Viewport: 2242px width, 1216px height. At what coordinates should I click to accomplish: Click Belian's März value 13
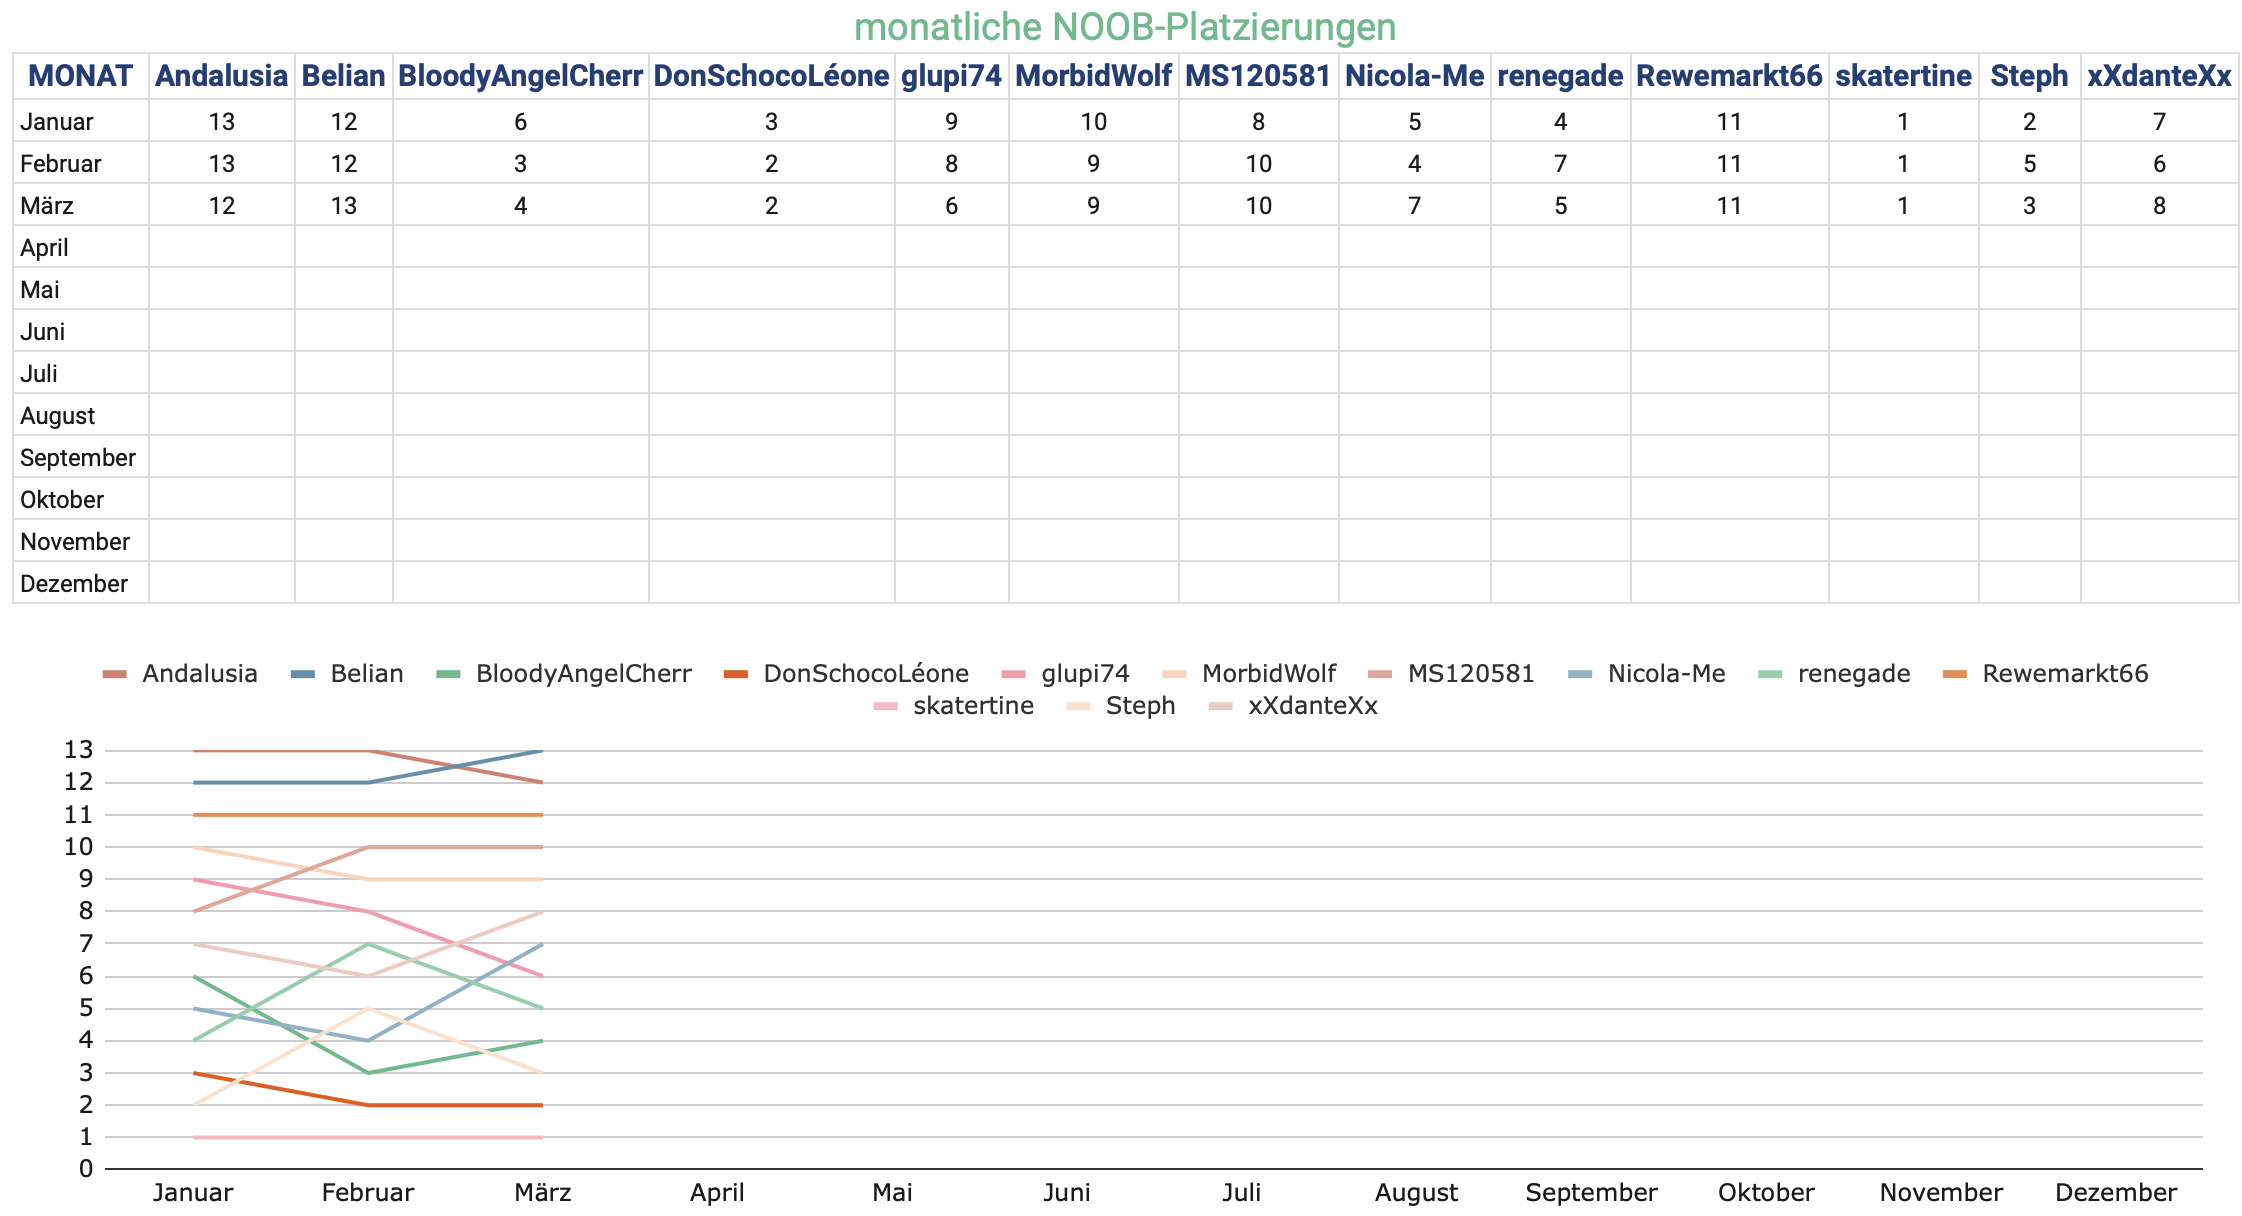[x=344, y=206]
